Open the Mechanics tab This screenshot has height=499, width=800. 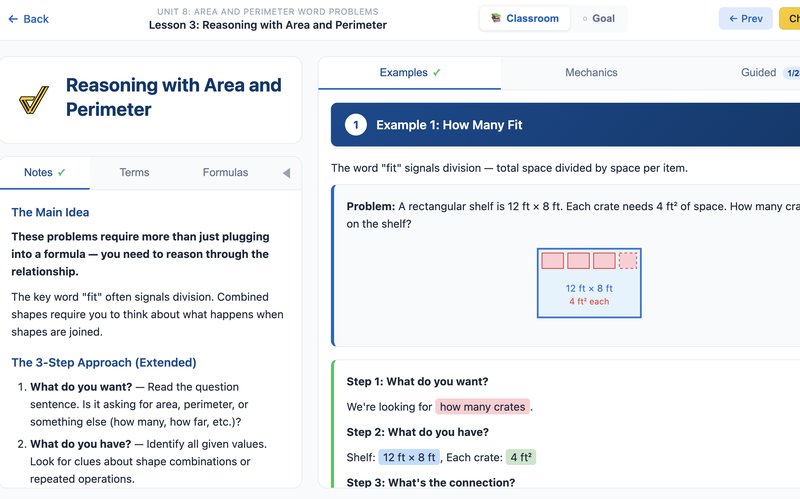(591, 72)
